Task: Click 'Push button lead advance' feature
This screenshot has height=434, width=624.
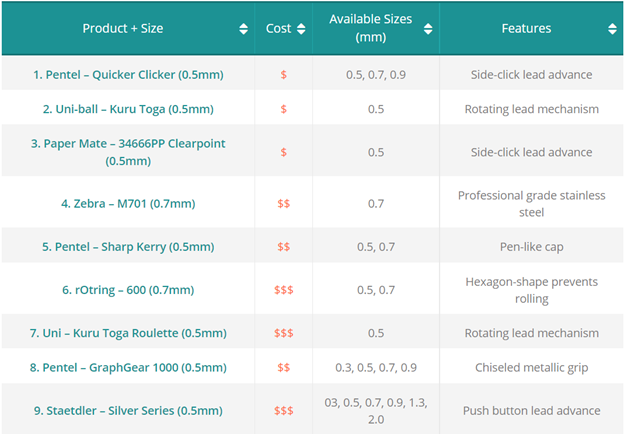Action: click(x=531, y=411)
